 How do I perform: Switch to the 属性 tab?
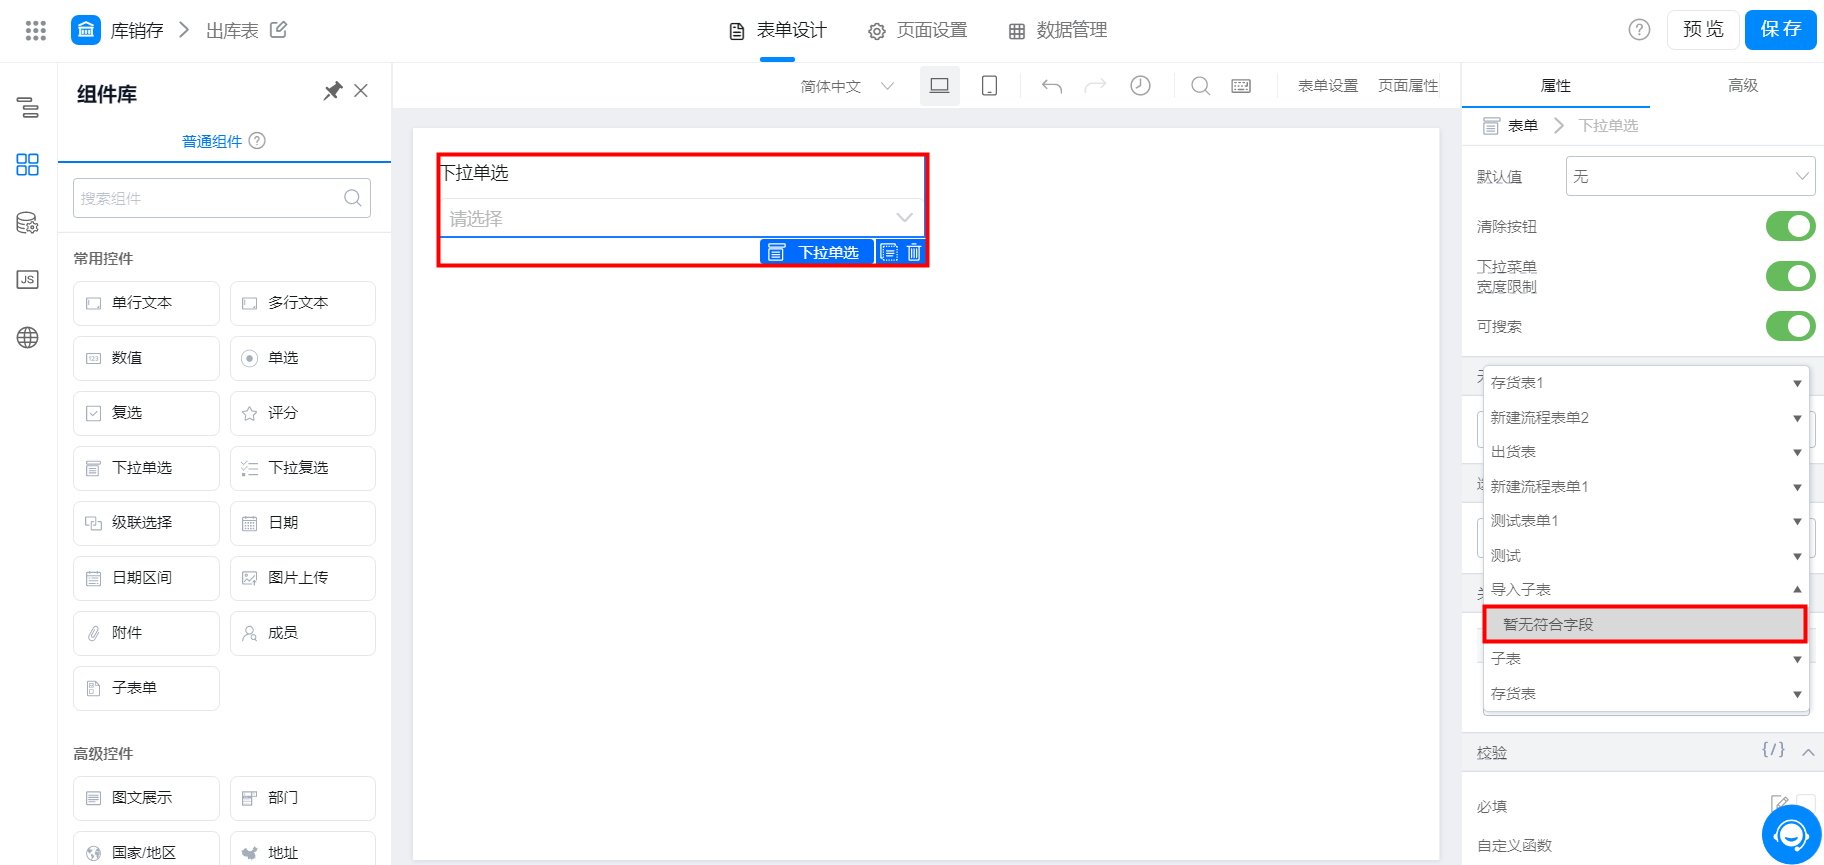pyautogui.click(x=1556, y=86)
